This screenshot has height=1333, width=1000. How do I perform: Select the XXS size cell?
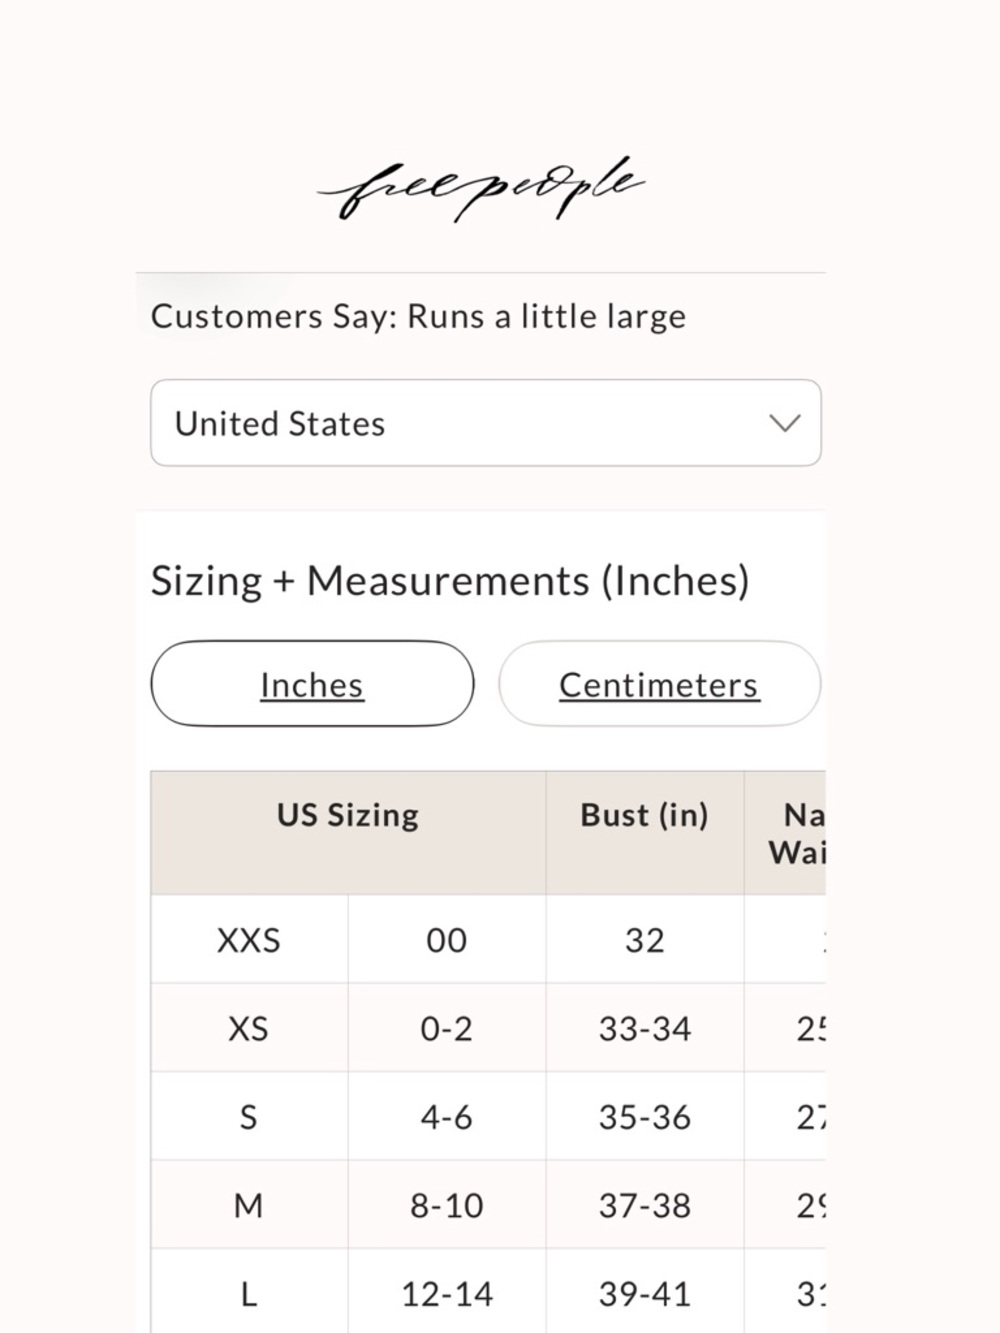pos(249,940)
